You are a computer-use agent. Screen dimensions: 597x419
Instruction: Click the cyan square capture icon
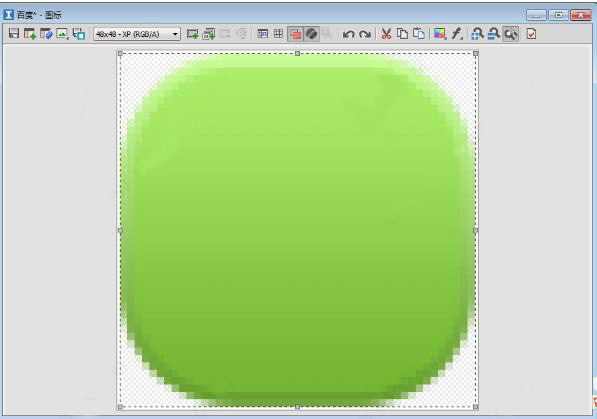(x=78, y=34)
